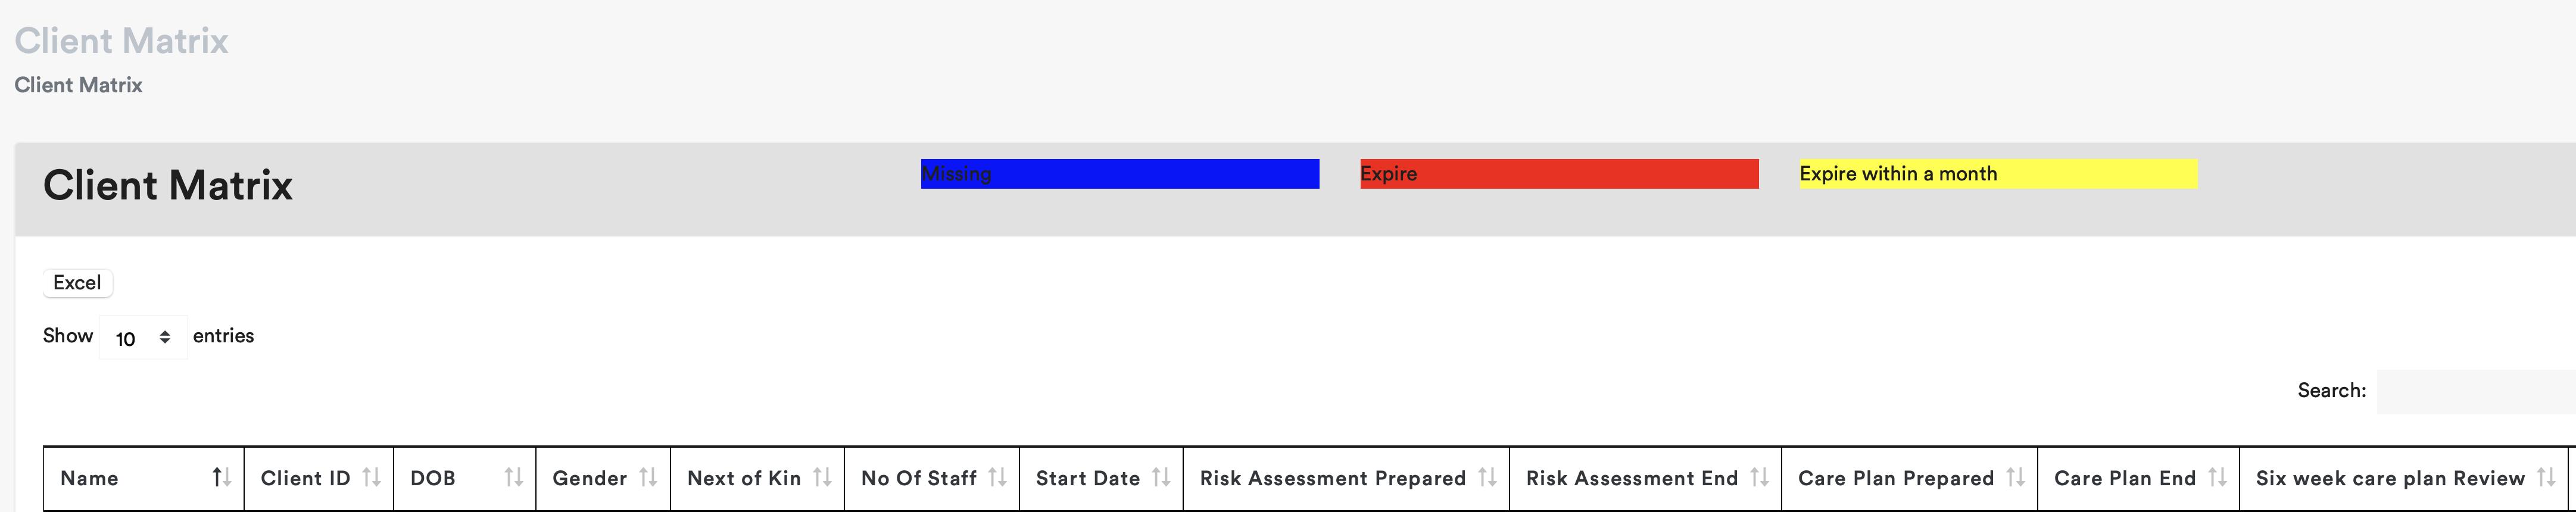Click the Client Matrix breadcrumb text
The width and height of the screenshot is (2576, 512).
tap(78, 85)
